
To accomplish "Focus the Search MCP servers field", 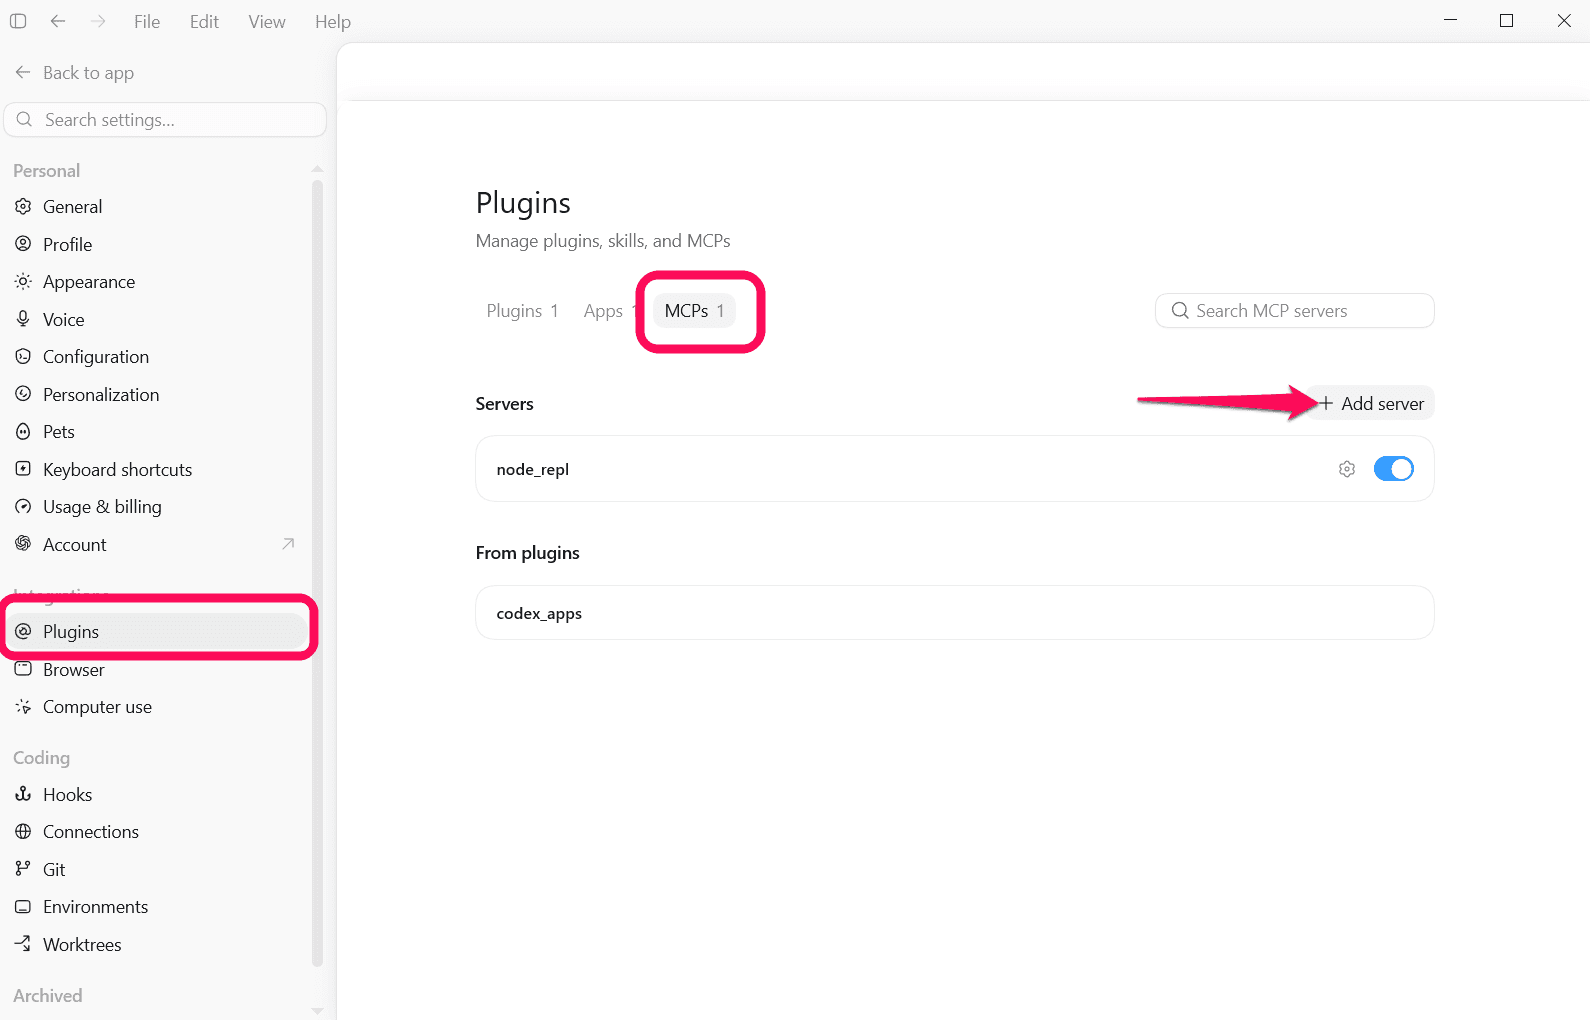I will pyautogui.click(x=1295, y=311).
